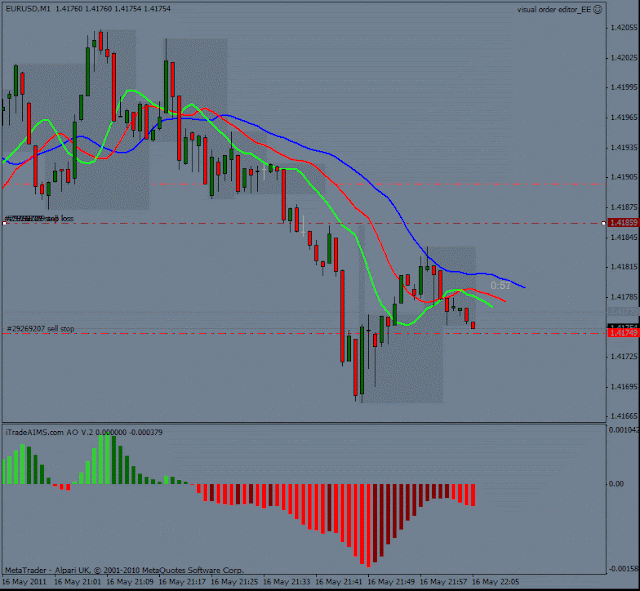Image resolution: width=640 pixels, height=591 pixels.
Task: Click the 1.41995 price scale value
Action: tap(624, 87)
